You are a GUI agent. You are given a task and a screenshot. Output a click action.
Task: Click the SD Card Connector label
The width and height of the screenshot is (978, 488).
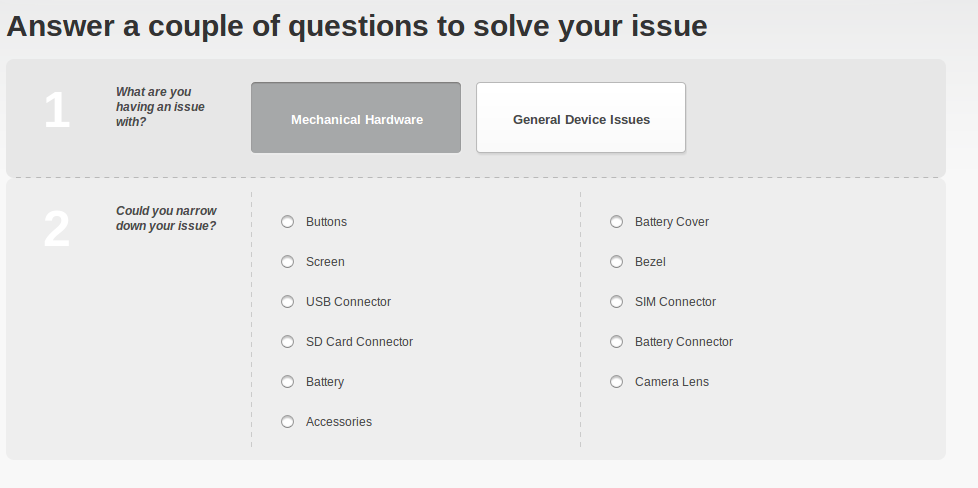click(x=359, y=342)
